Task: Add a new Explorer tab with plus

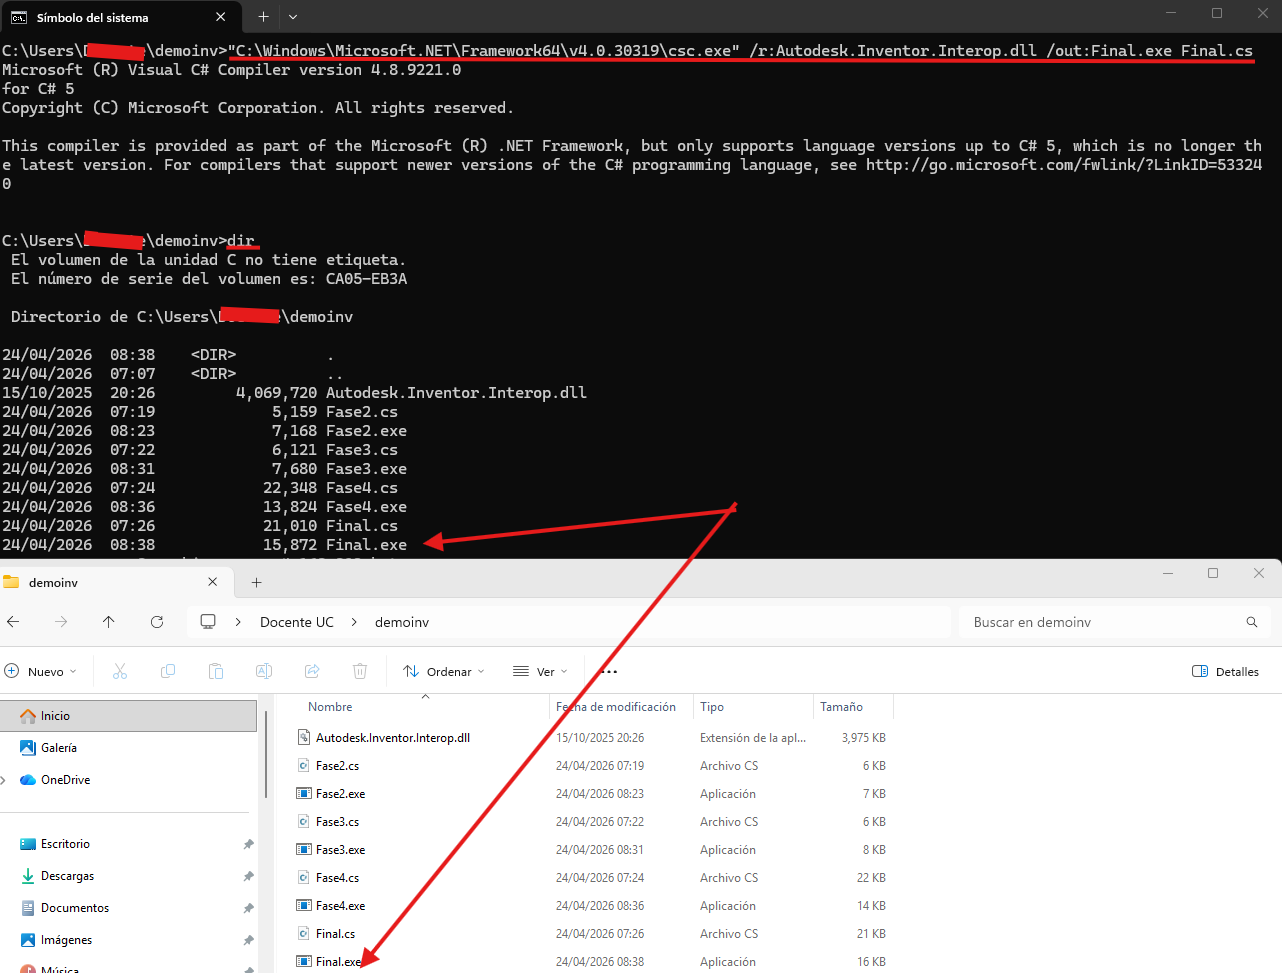Action: (x=256, y=582)
